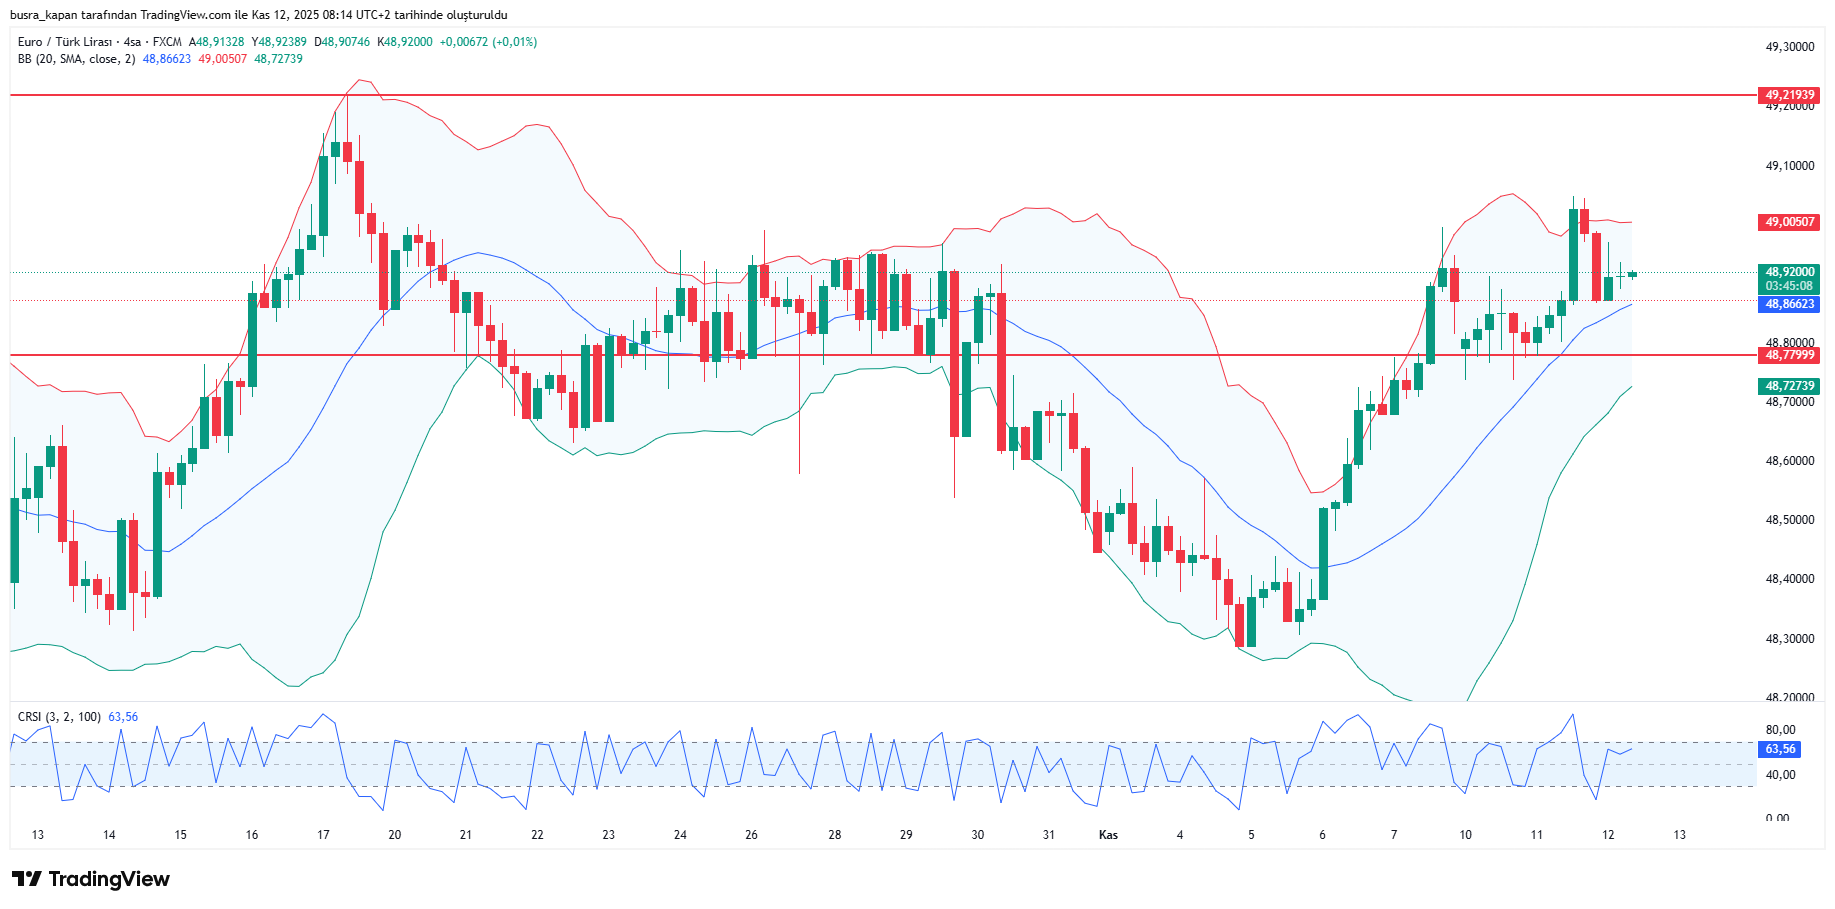Click date 30 on the time axis

tap(977, 835)
